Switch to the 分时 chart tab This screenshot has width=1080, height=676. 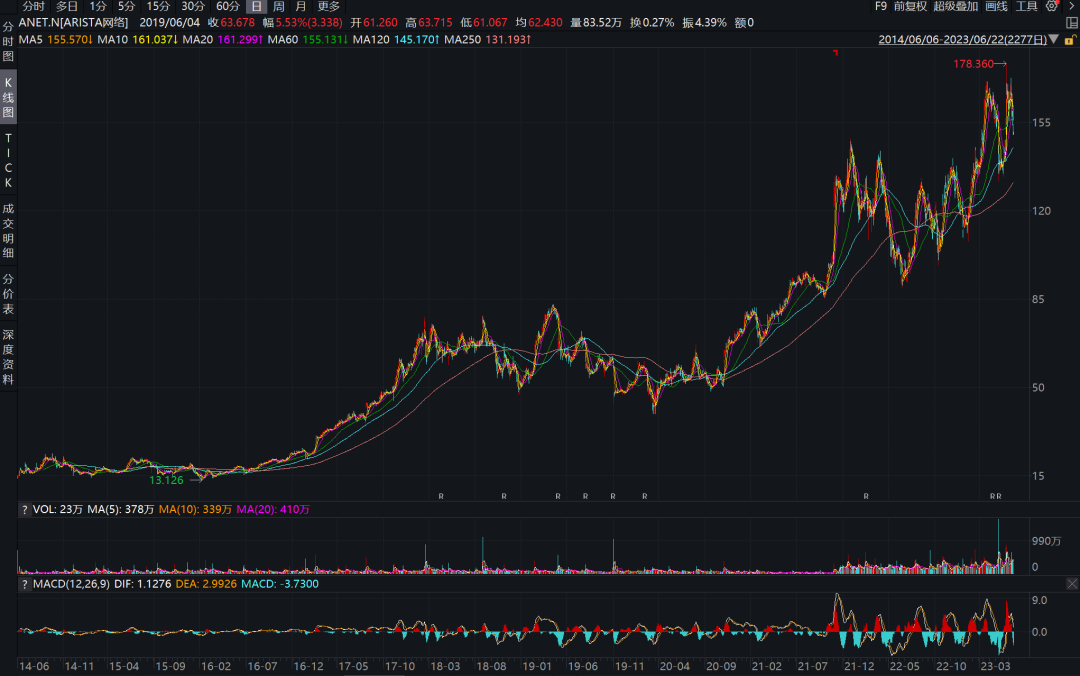pyautogui.click(x=33, y=6)
